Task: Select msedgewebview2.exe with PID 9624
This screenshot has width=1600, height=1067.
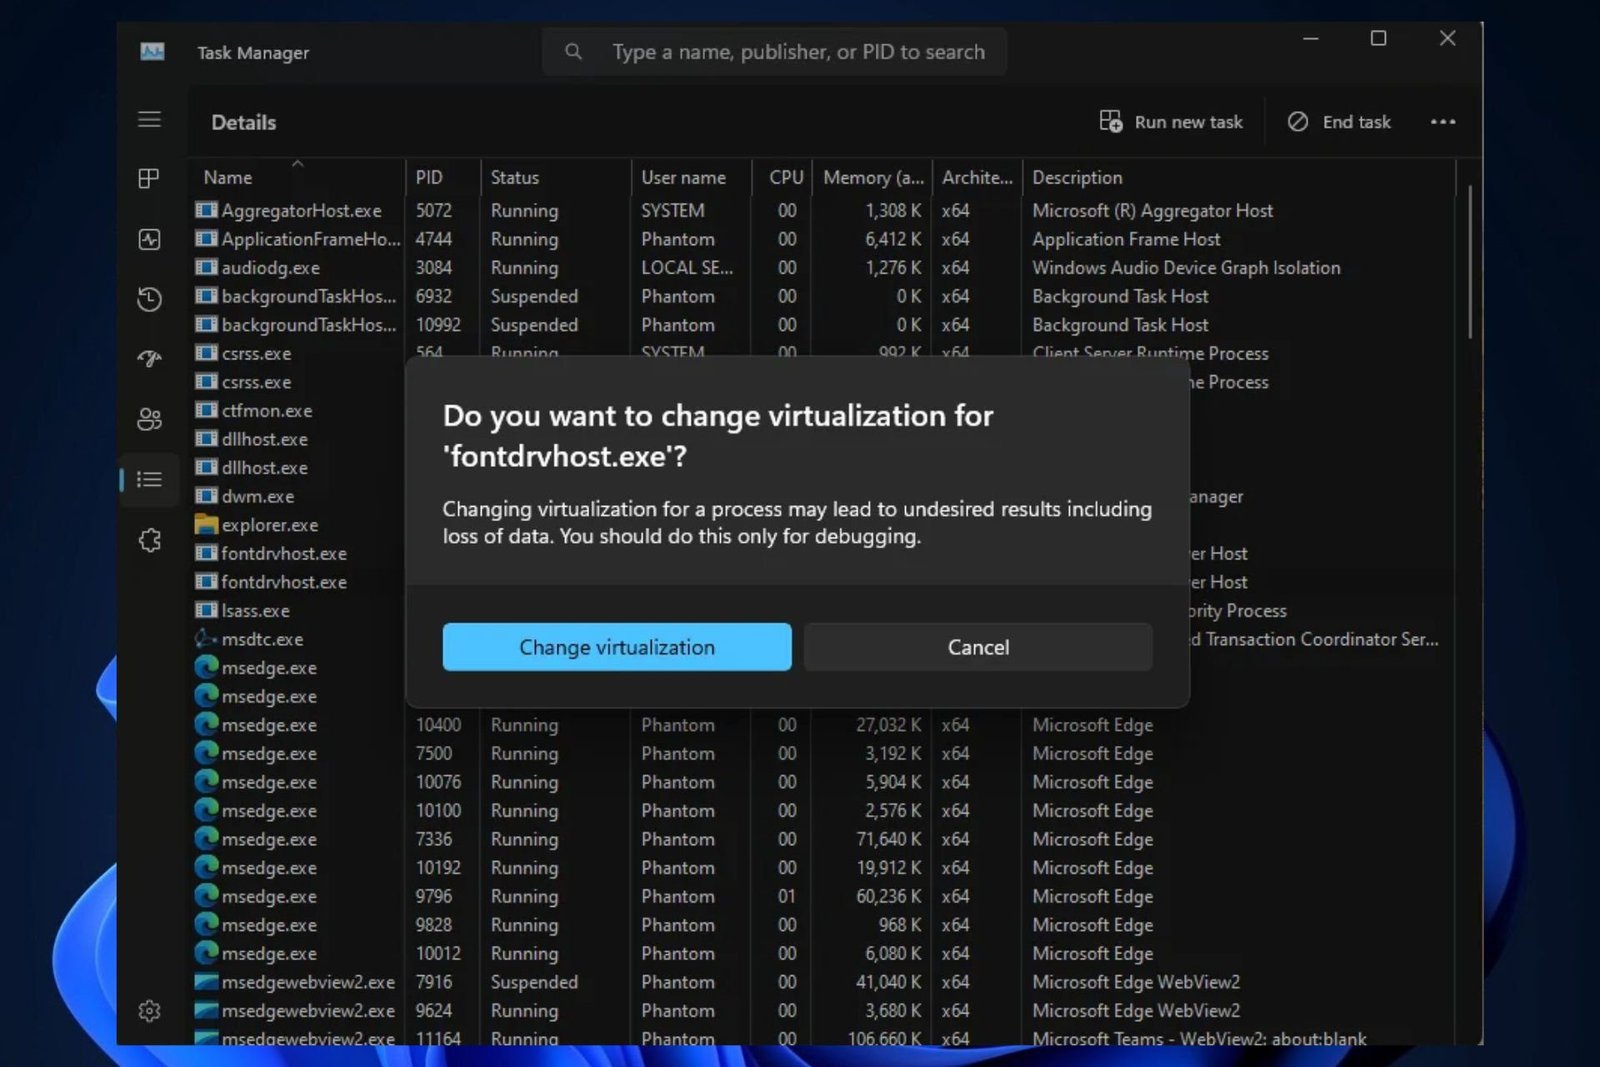Action: (822, 1010)
